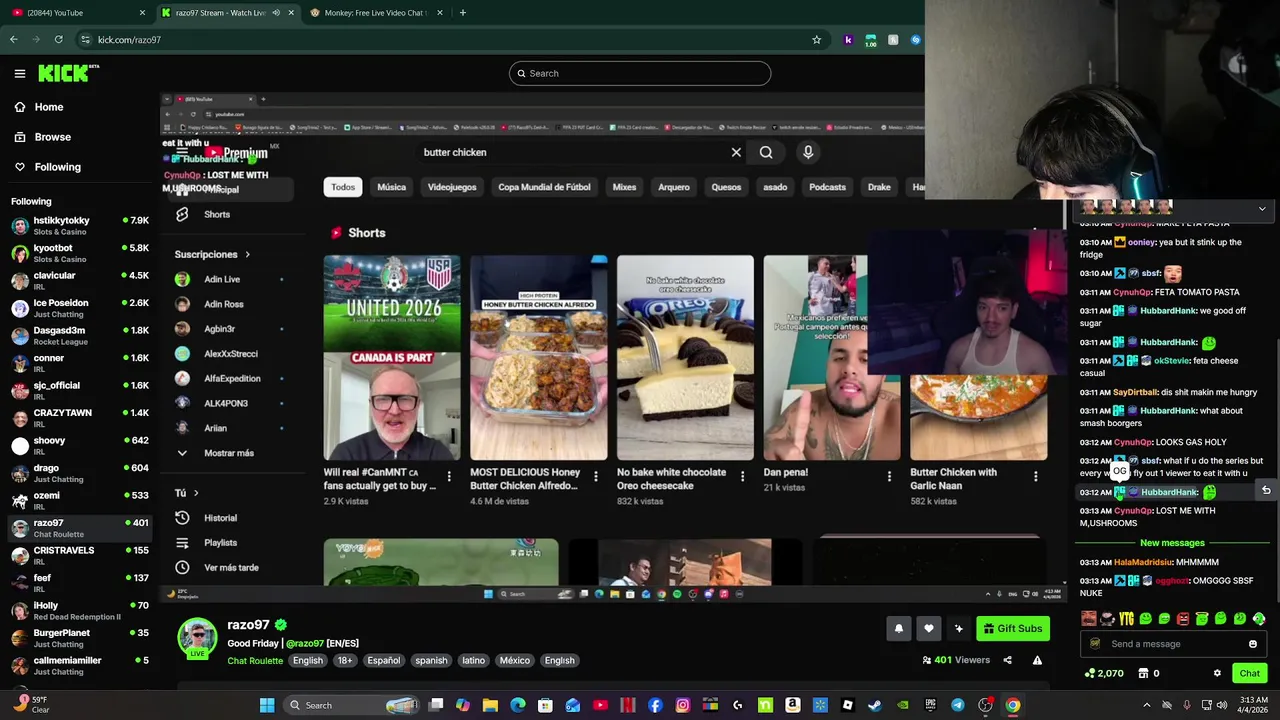Open Historial in YouTube sidebar
1280x720 pixels.
click(220, 518)
